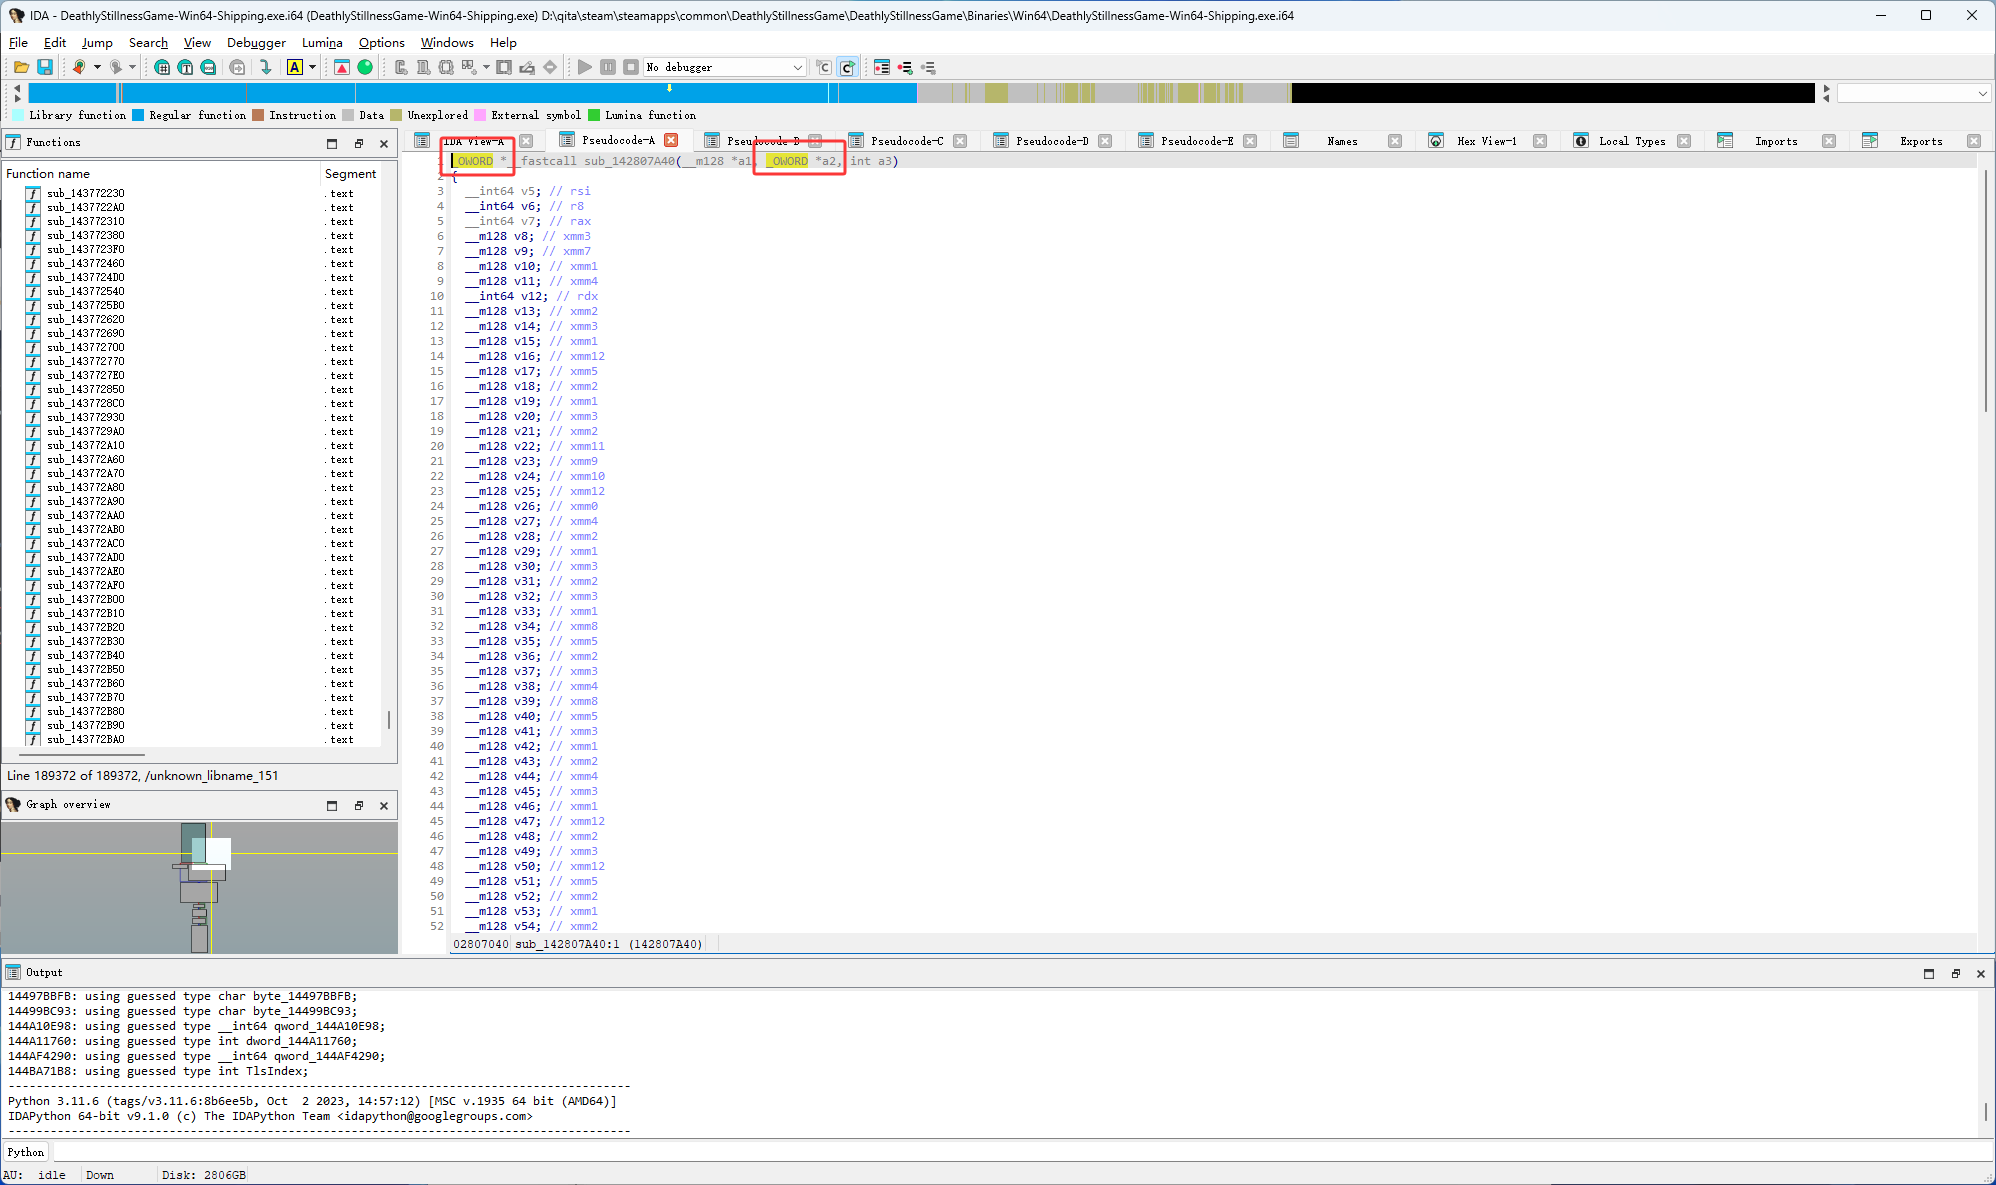1996x1185 pixels.
Task: Click the breakpoint list toolbar icon
Action: pyautogui.click(x=881, y=67)
